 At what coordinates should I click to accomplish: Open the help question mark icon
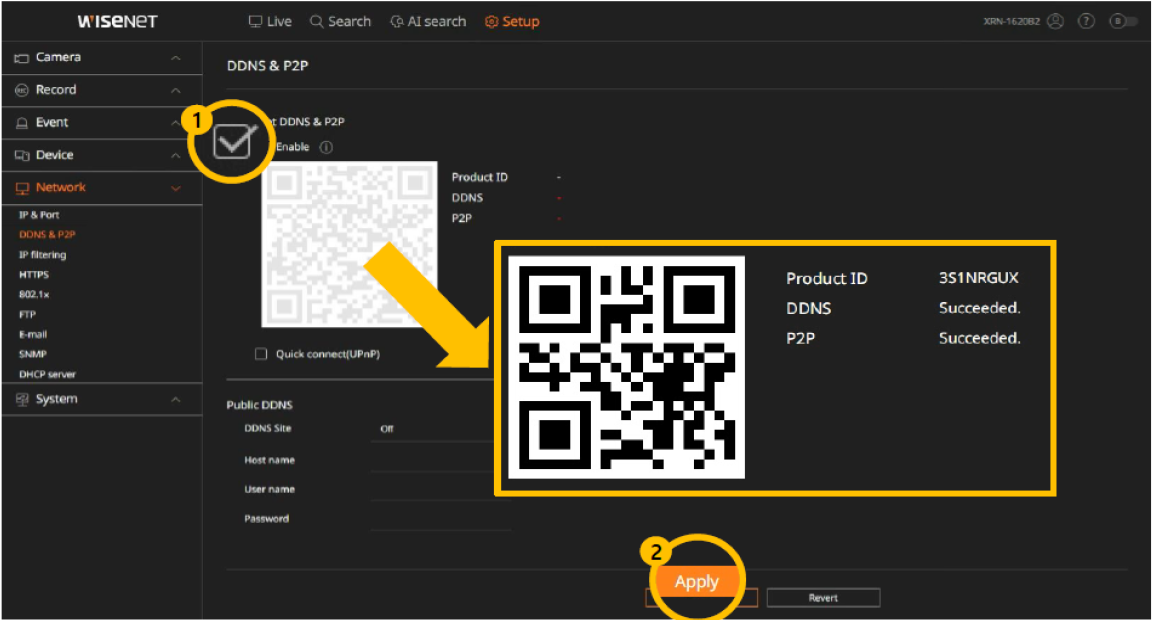click(1086, 22)
